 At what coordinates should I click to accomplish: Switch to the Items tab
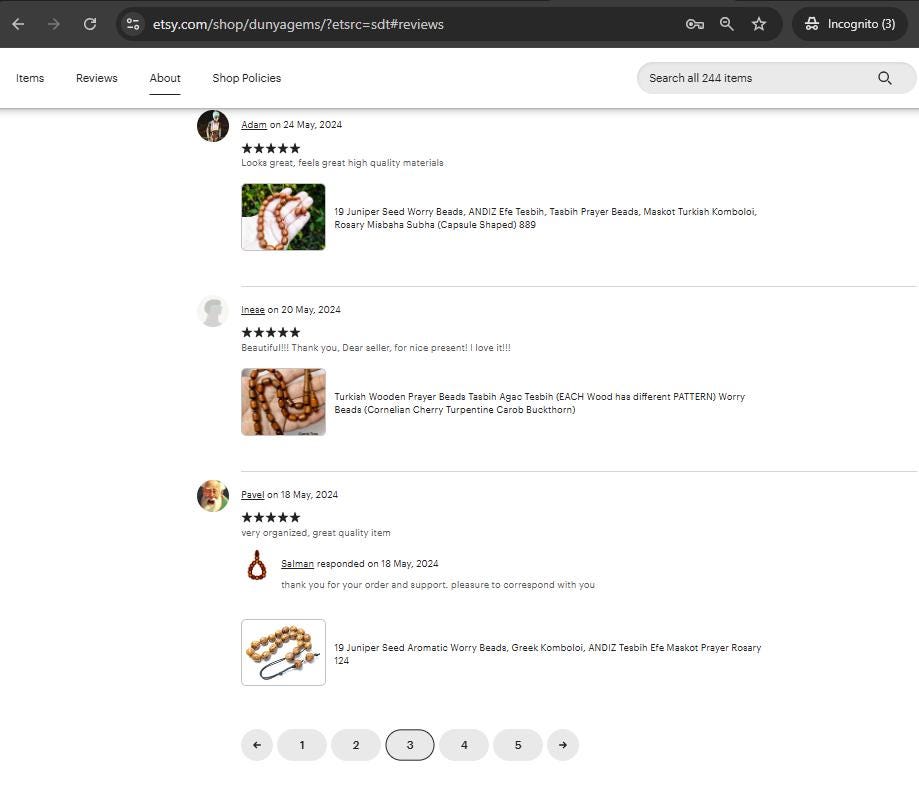click(30, 78)
